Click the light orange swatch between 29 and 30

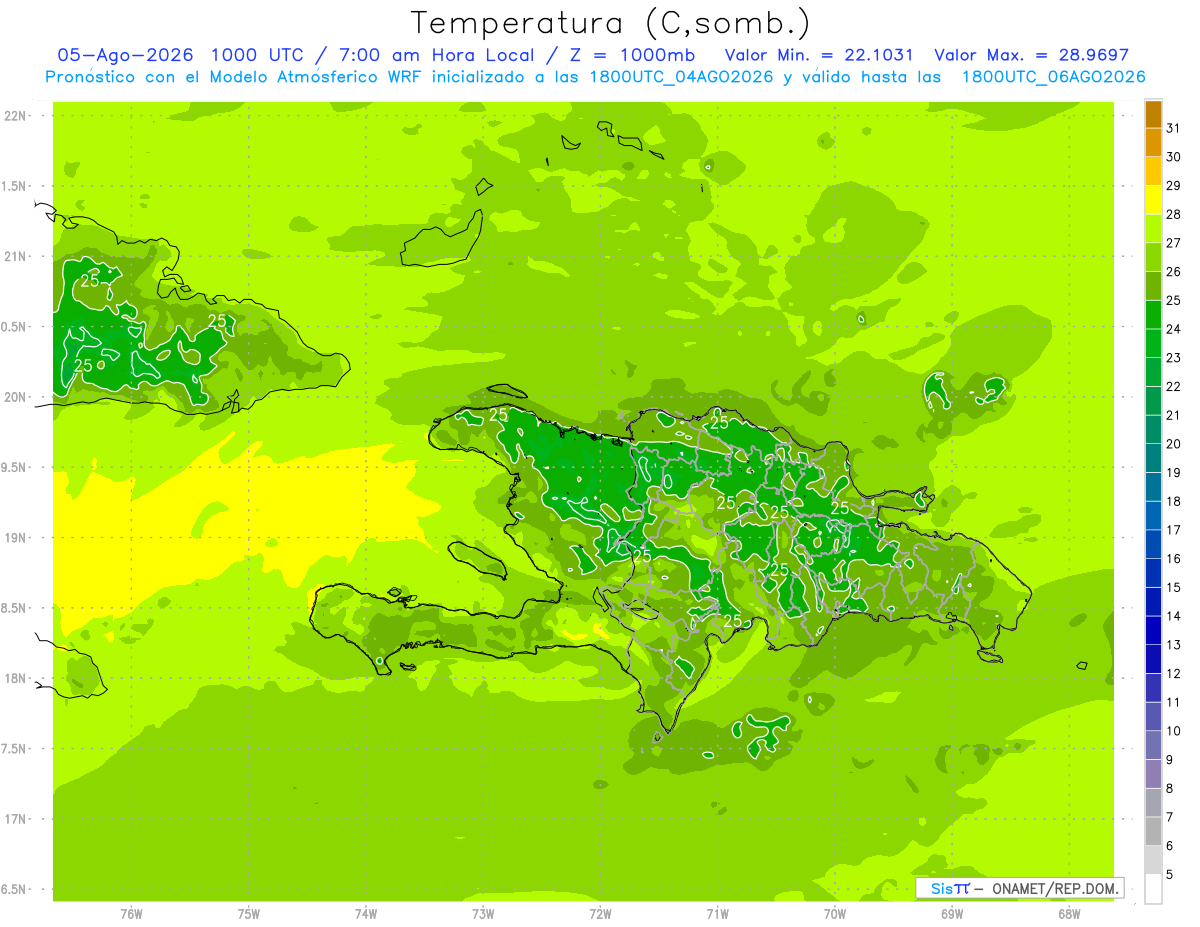click(1153, 171)
